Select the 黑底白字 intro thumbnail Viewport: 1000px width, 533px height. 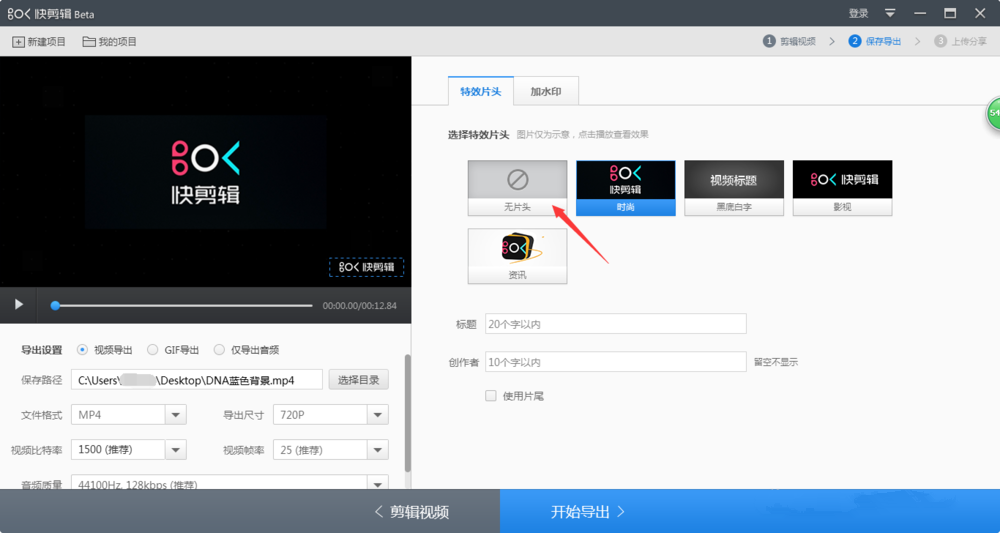coord(734,187)
